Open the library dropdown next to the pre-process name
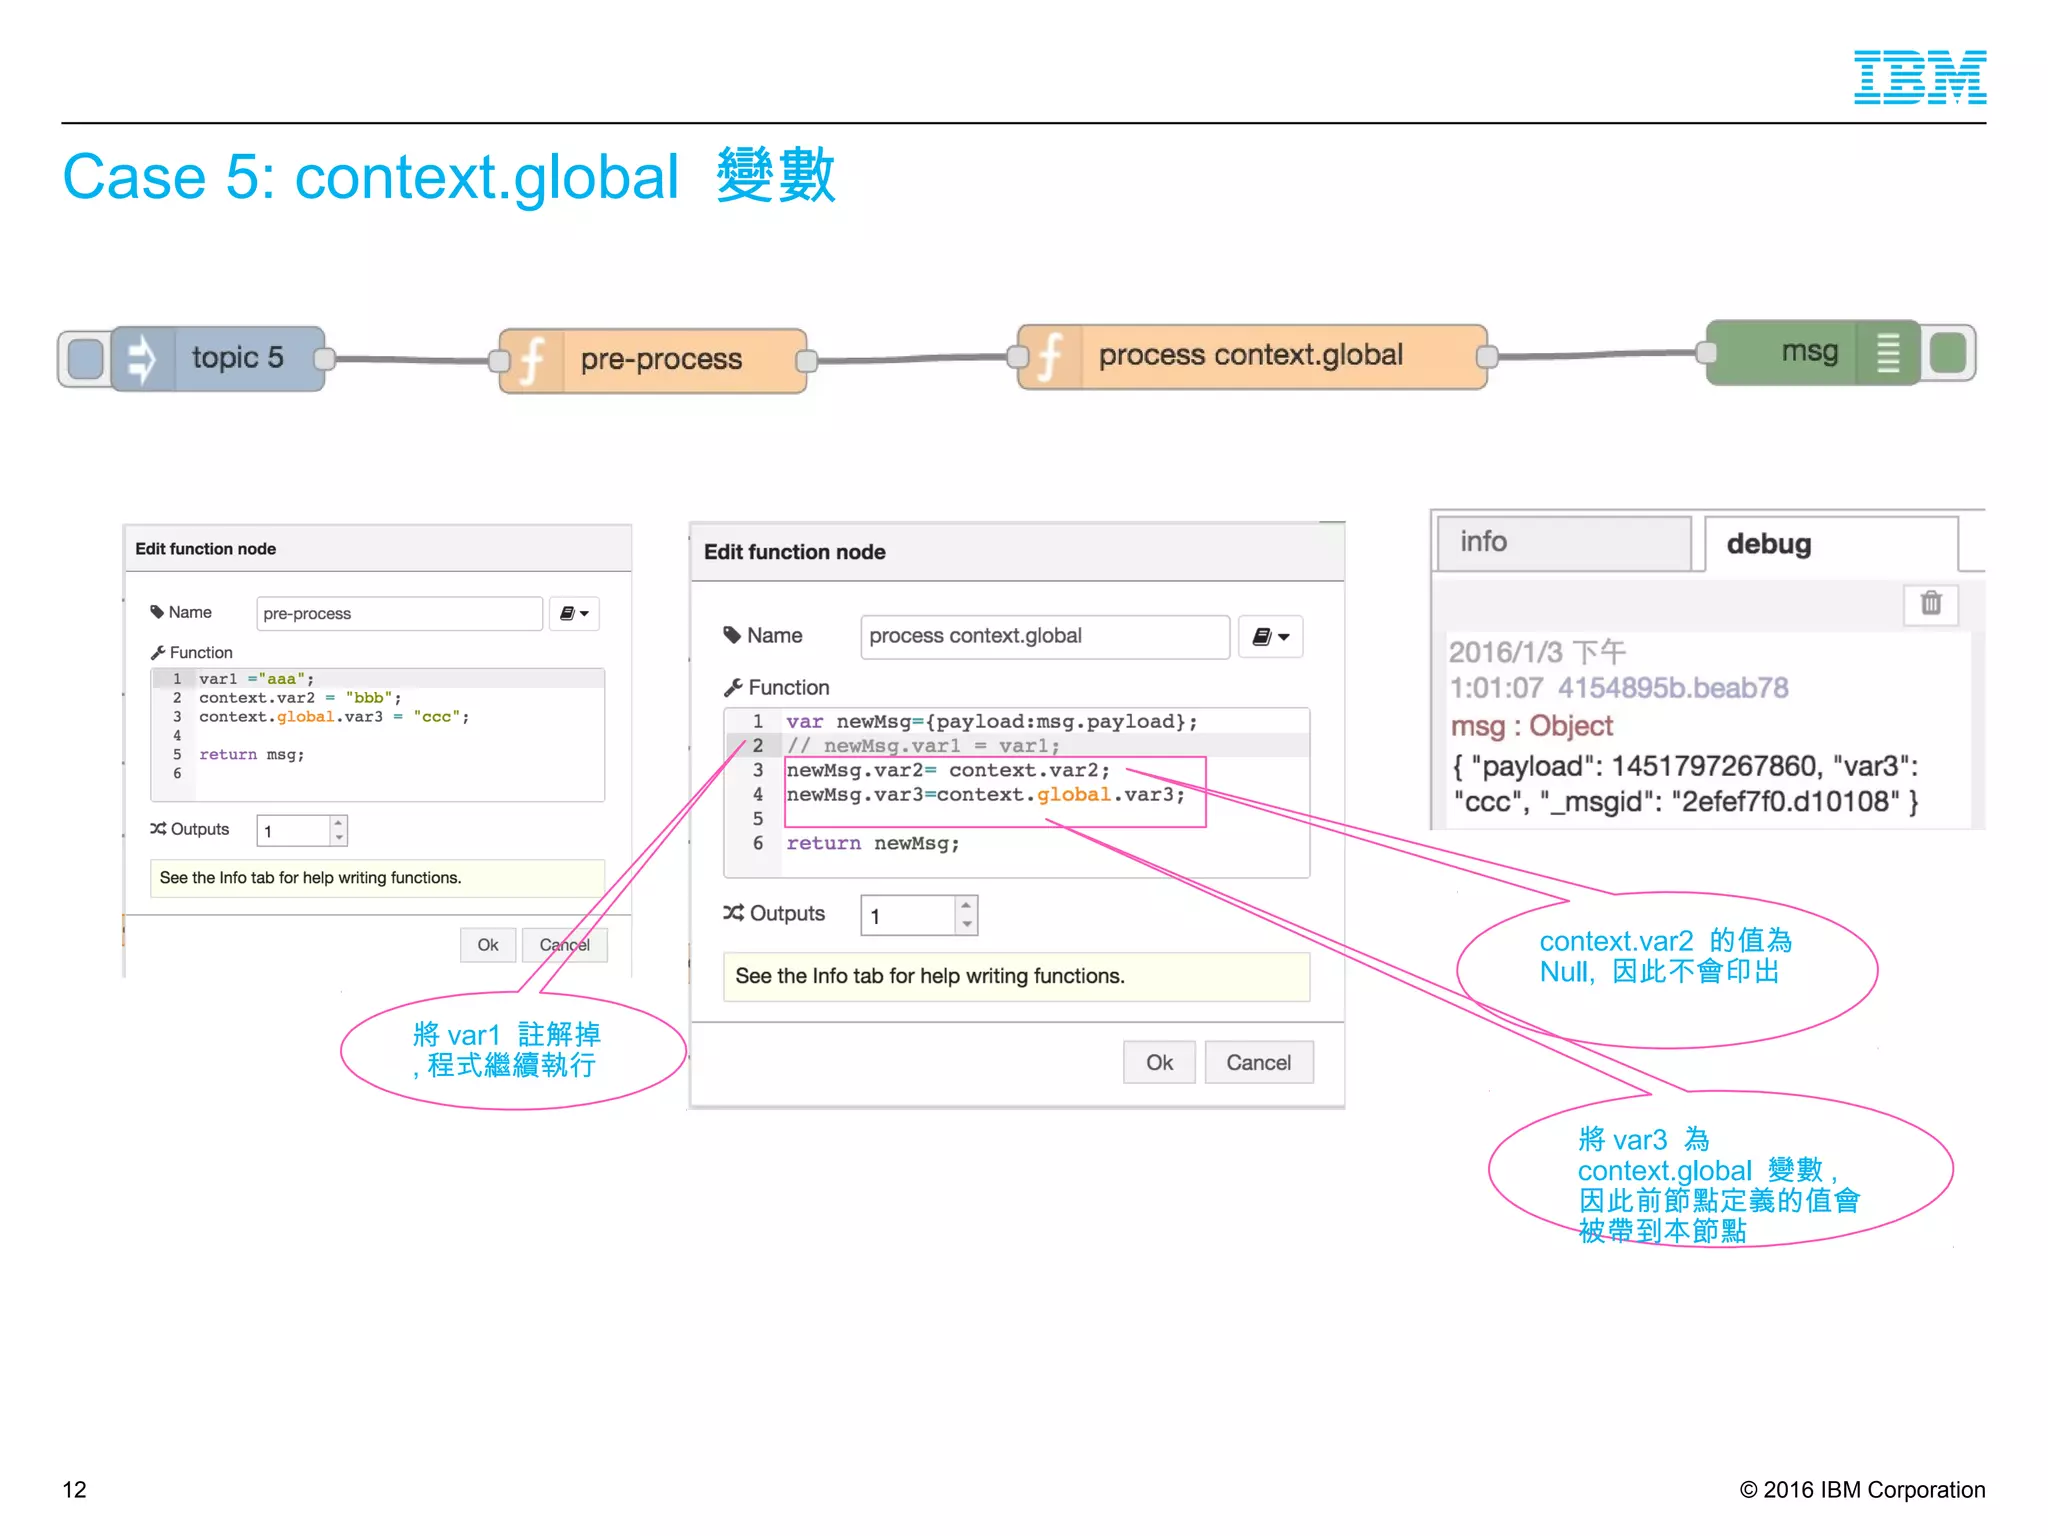The width and height of the screenshot is (2048, 1536). (574, 613)
